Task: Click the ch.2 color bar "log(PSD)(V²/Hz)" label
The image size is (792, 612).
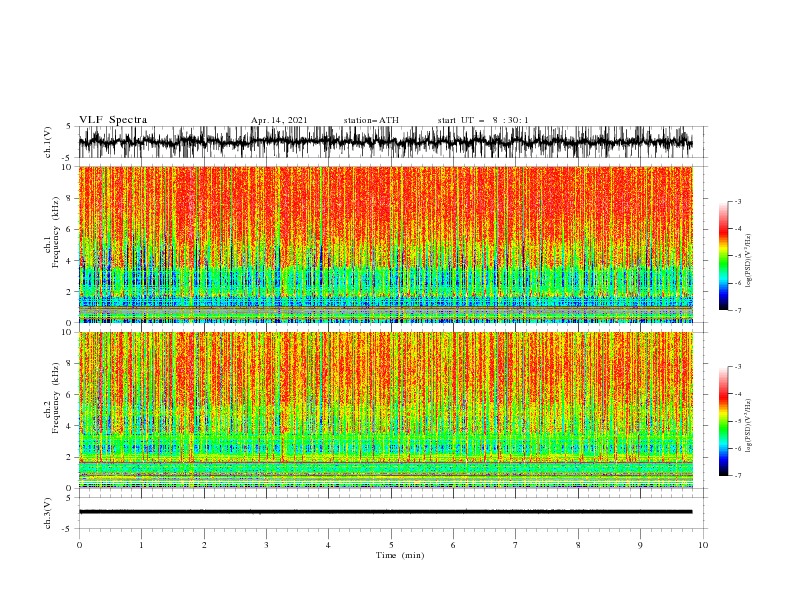Action: click(x=749, y=426)
